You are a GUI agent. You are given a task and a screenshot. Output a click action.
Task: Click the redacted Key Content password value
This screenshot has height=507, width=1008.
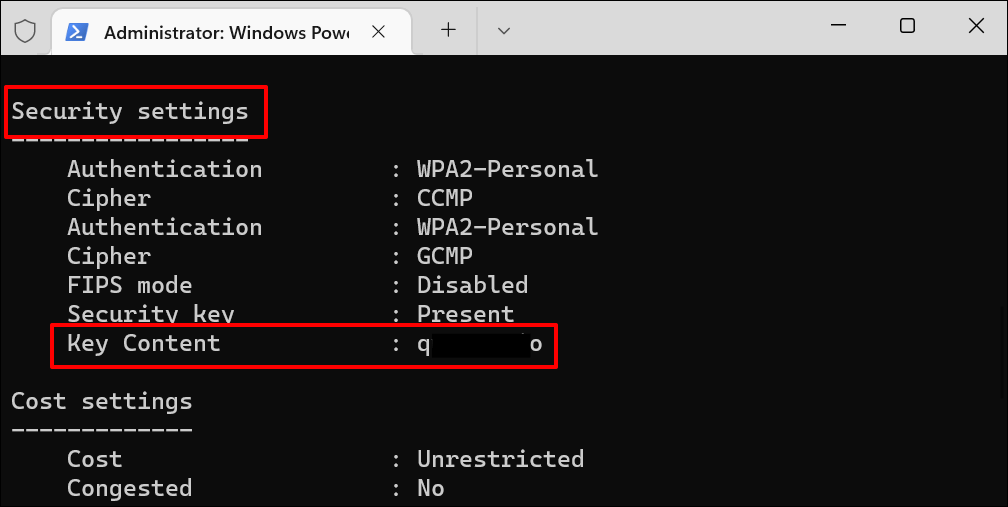480,345
